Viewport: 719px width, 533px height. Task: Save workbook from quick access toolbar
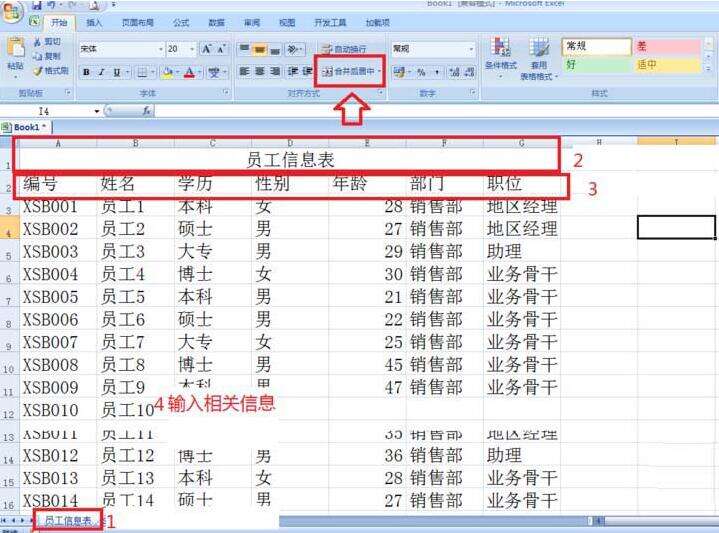pyautogui.click(x=38, y=6)
